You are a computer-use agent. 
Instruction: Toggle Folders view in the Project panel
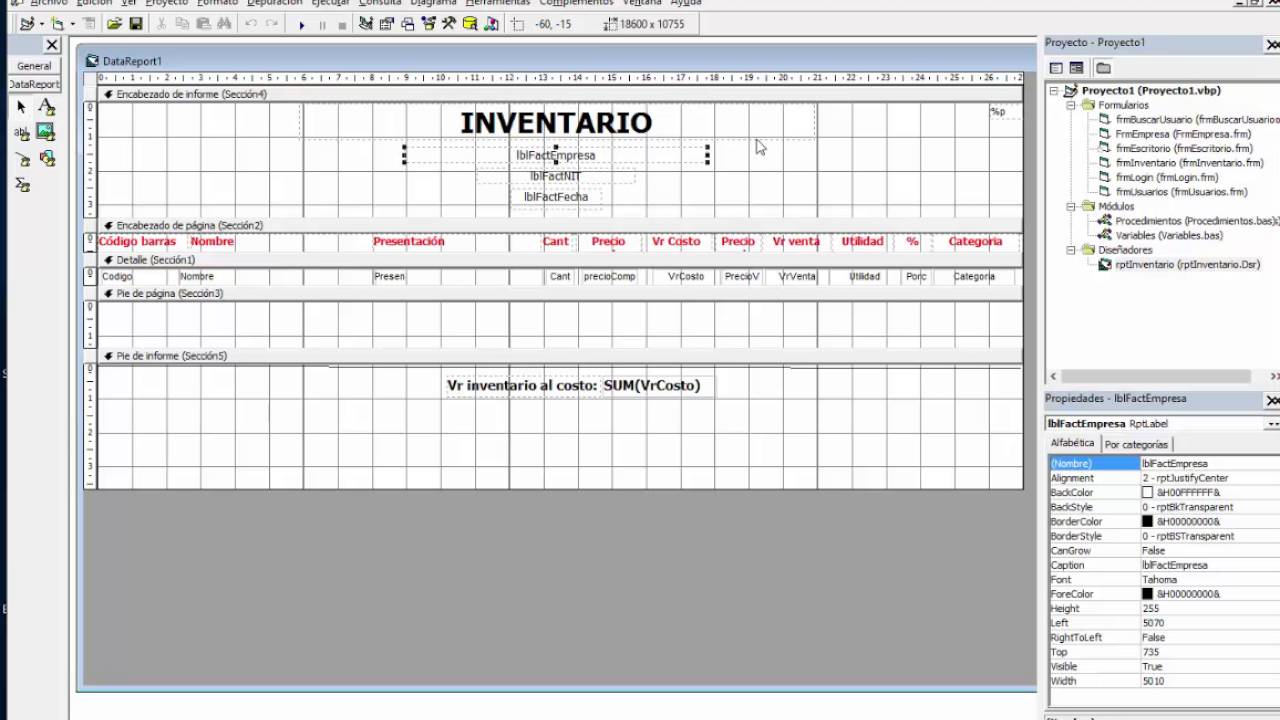[1103, 68]
